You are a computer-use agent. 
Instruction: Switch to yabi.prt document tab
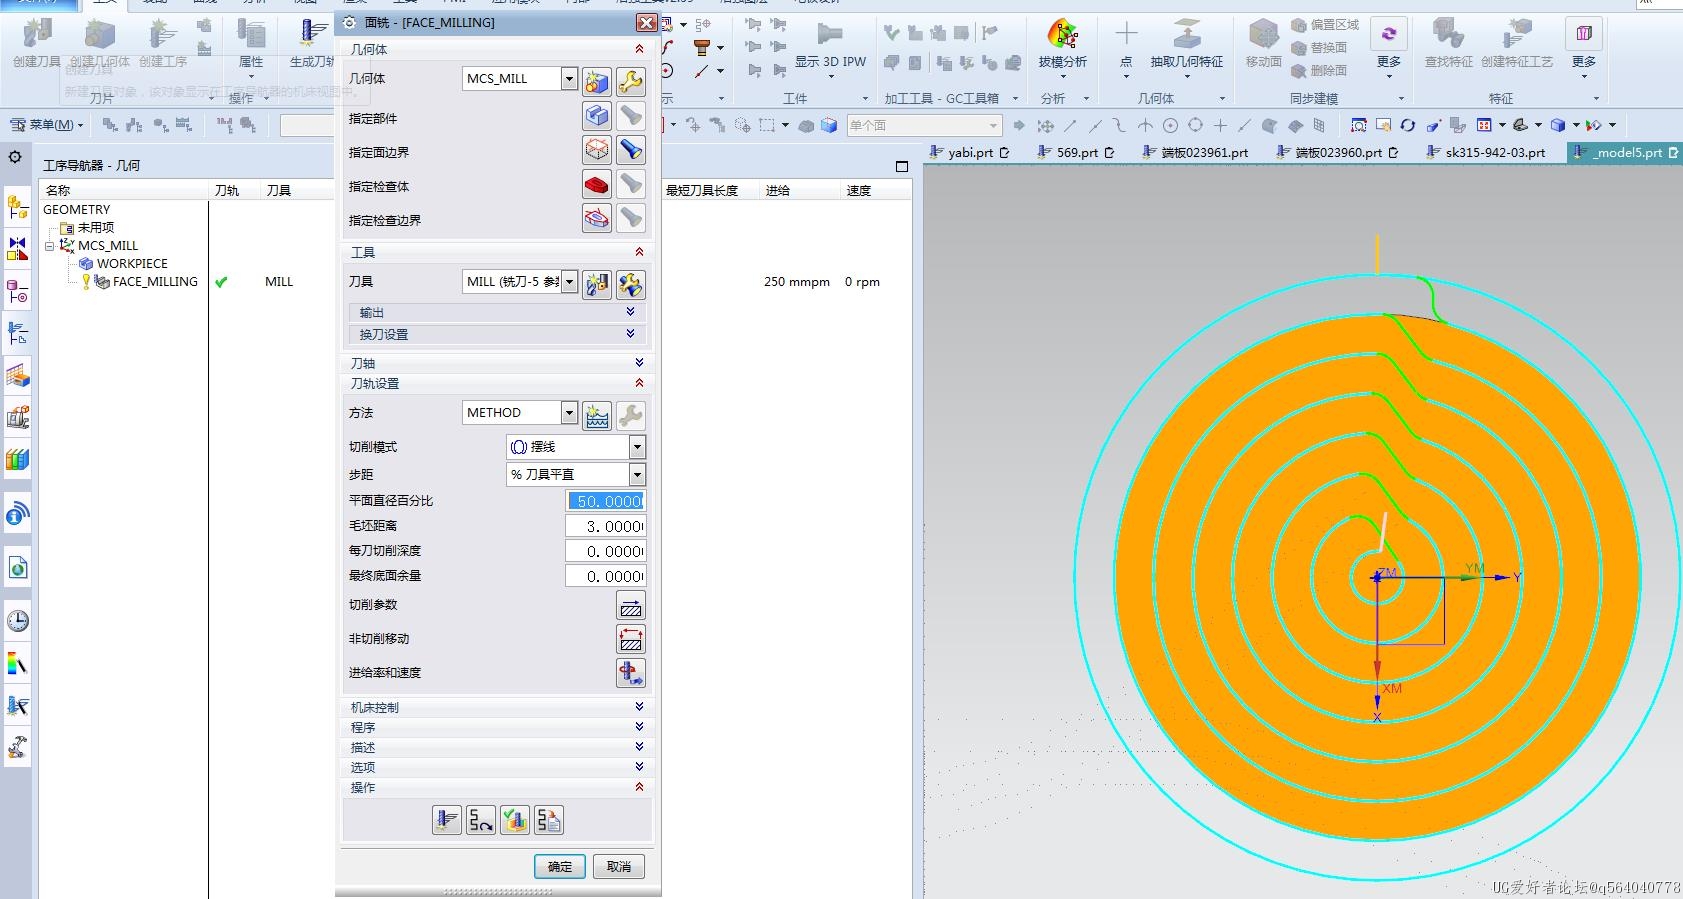[970, 152]
